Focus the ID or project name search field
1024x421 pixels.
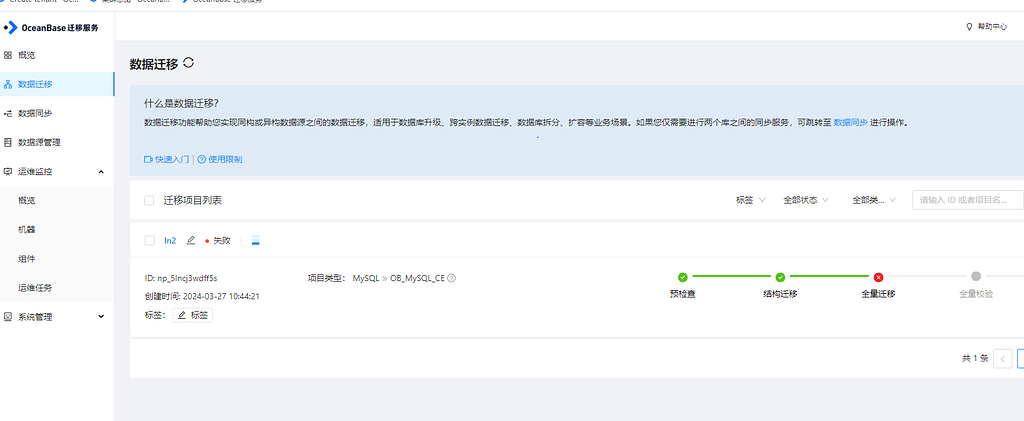968,200
